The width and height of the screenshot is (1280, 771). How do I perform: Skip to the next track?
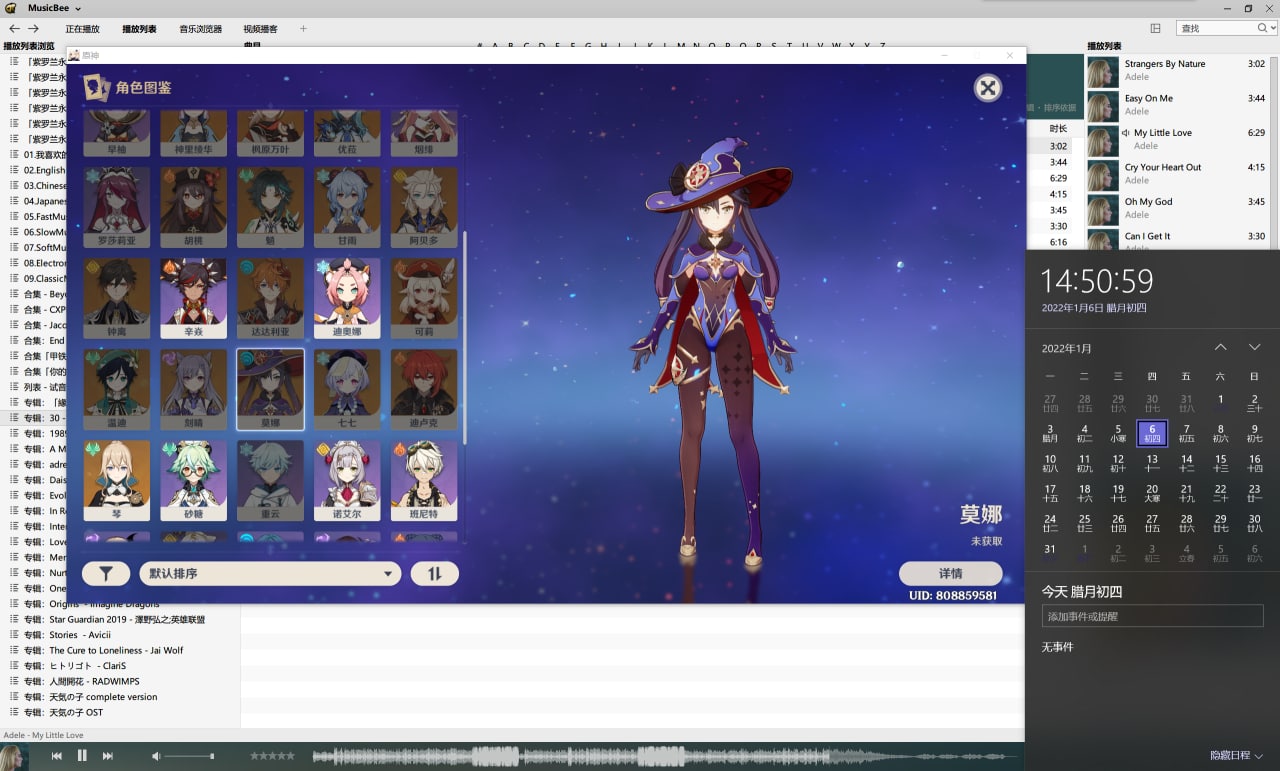point(108,756)
